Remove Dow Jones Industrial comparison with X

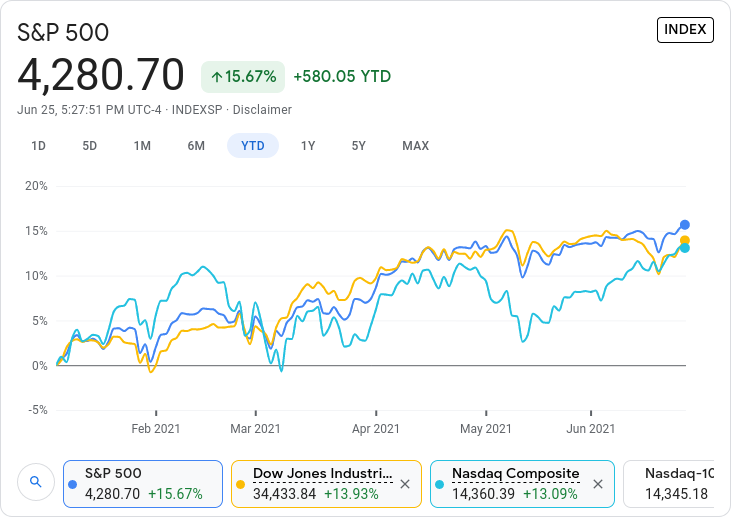coord(405,484)
